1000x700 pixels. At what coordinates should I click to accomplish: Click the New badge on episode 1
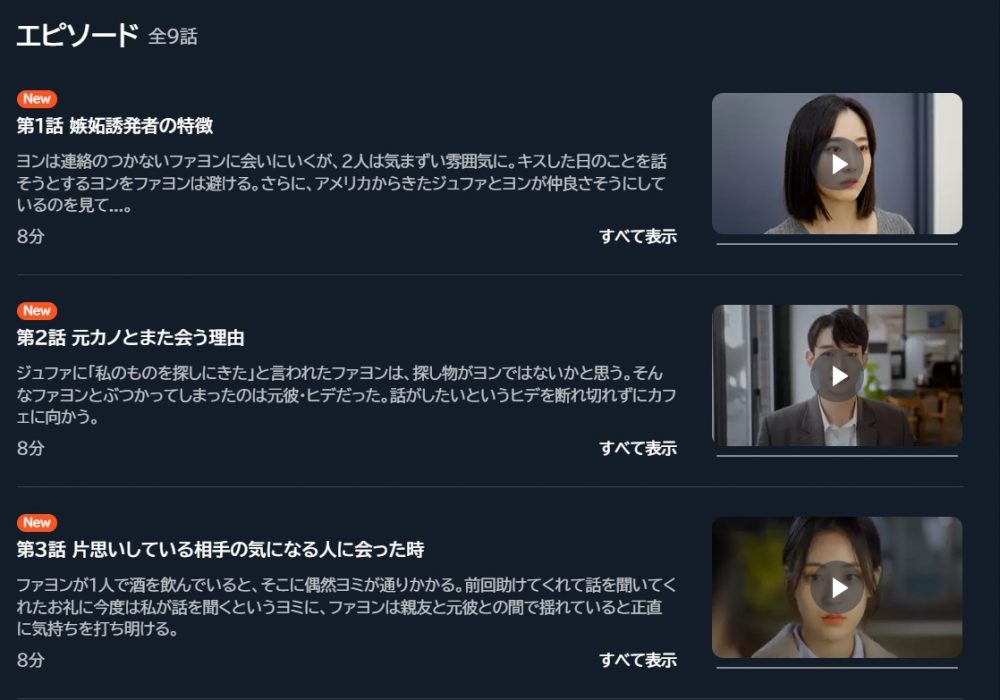tap(37, 99)
